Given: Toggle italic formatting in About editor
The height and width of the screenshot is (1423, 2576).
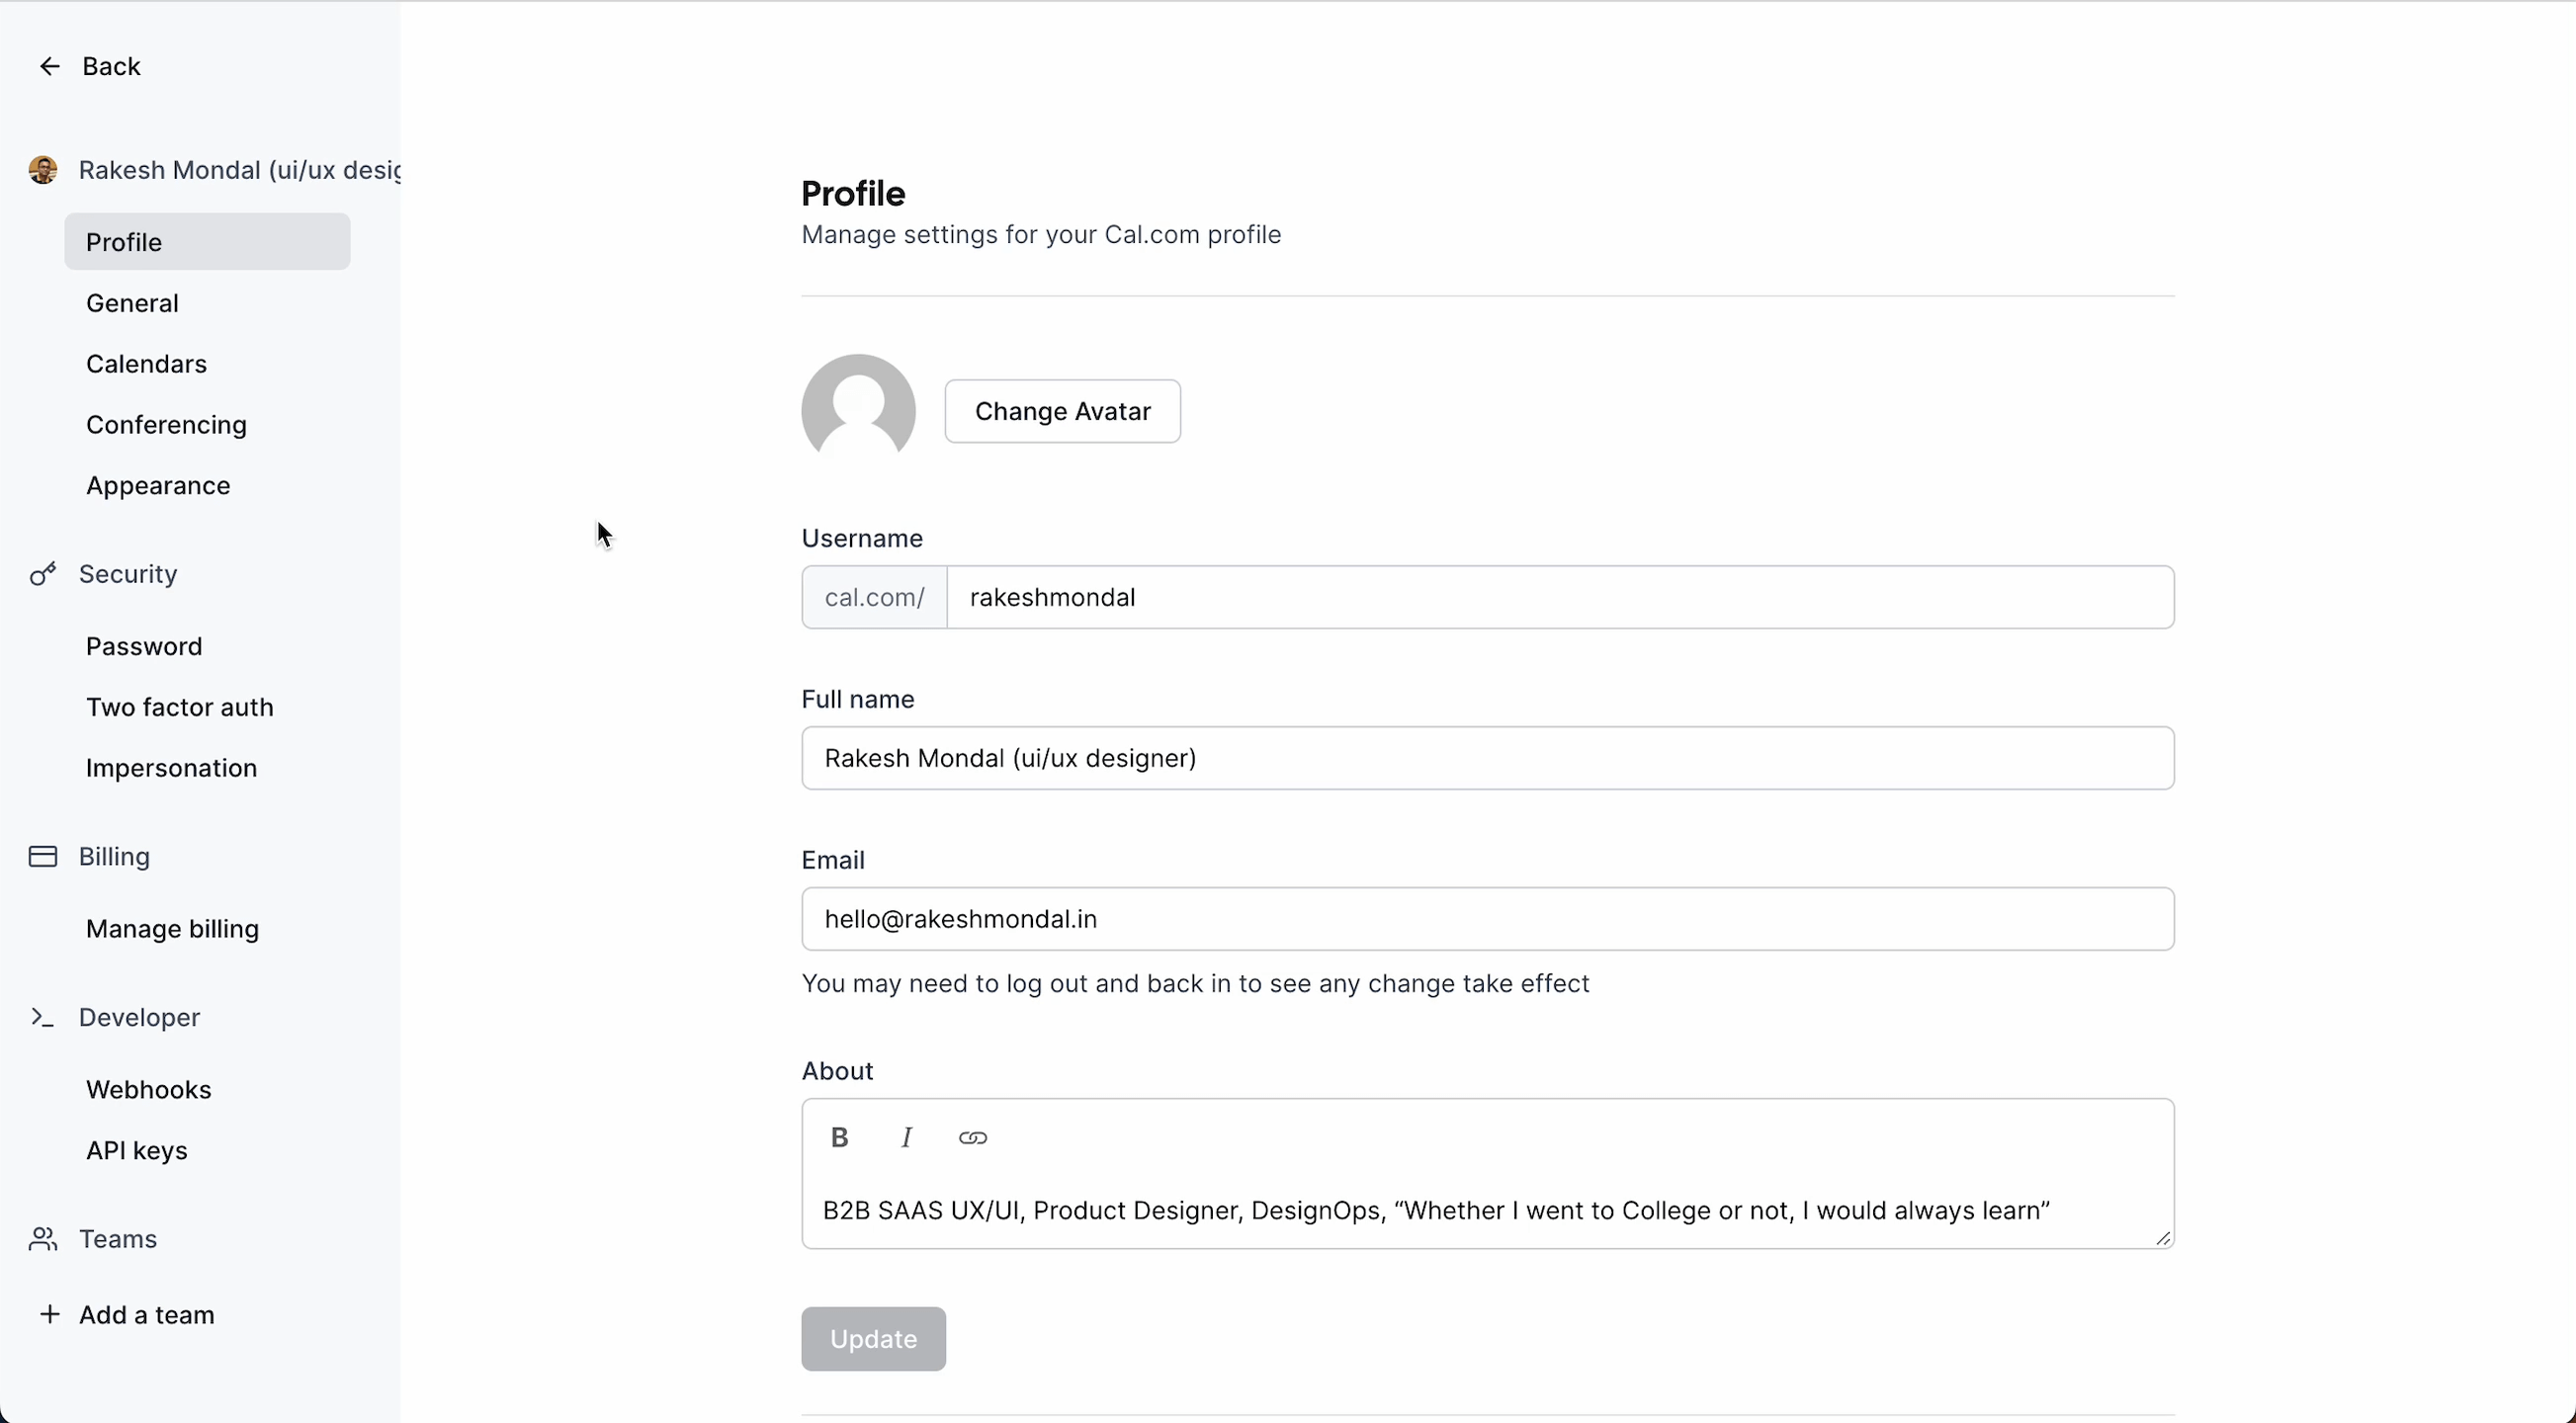Looking at the screenshot, I should click(x=906, y=1137).
